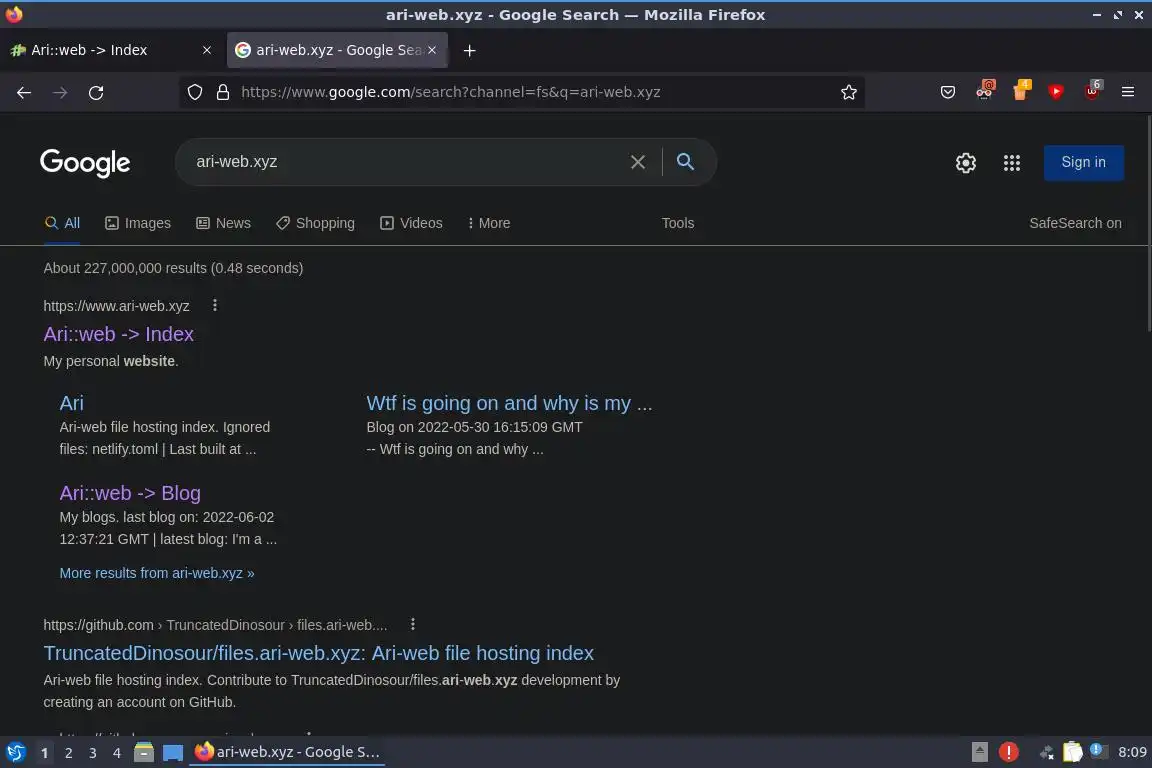Click the eject removable media tray icon

[x=979, y=752]
